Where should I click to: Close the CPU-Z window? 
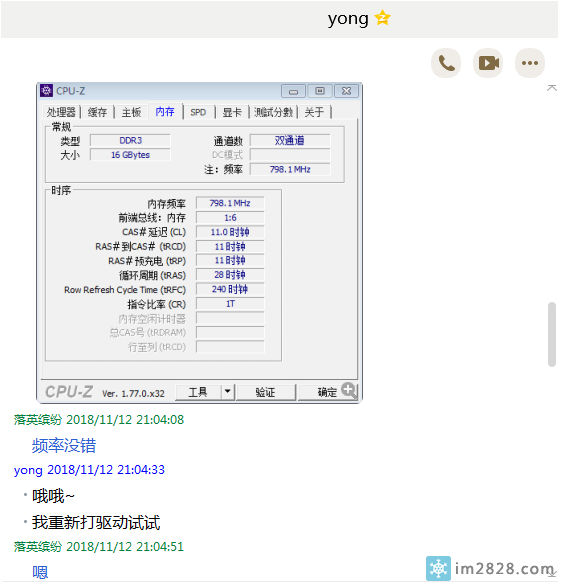[x=346, y=91]
